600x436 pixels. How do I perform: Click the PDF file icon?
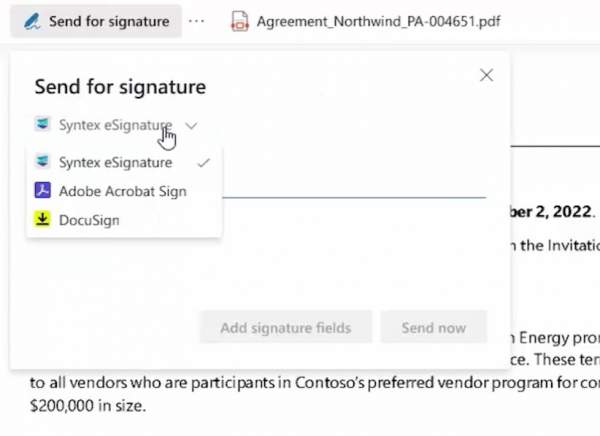(239, 21)
